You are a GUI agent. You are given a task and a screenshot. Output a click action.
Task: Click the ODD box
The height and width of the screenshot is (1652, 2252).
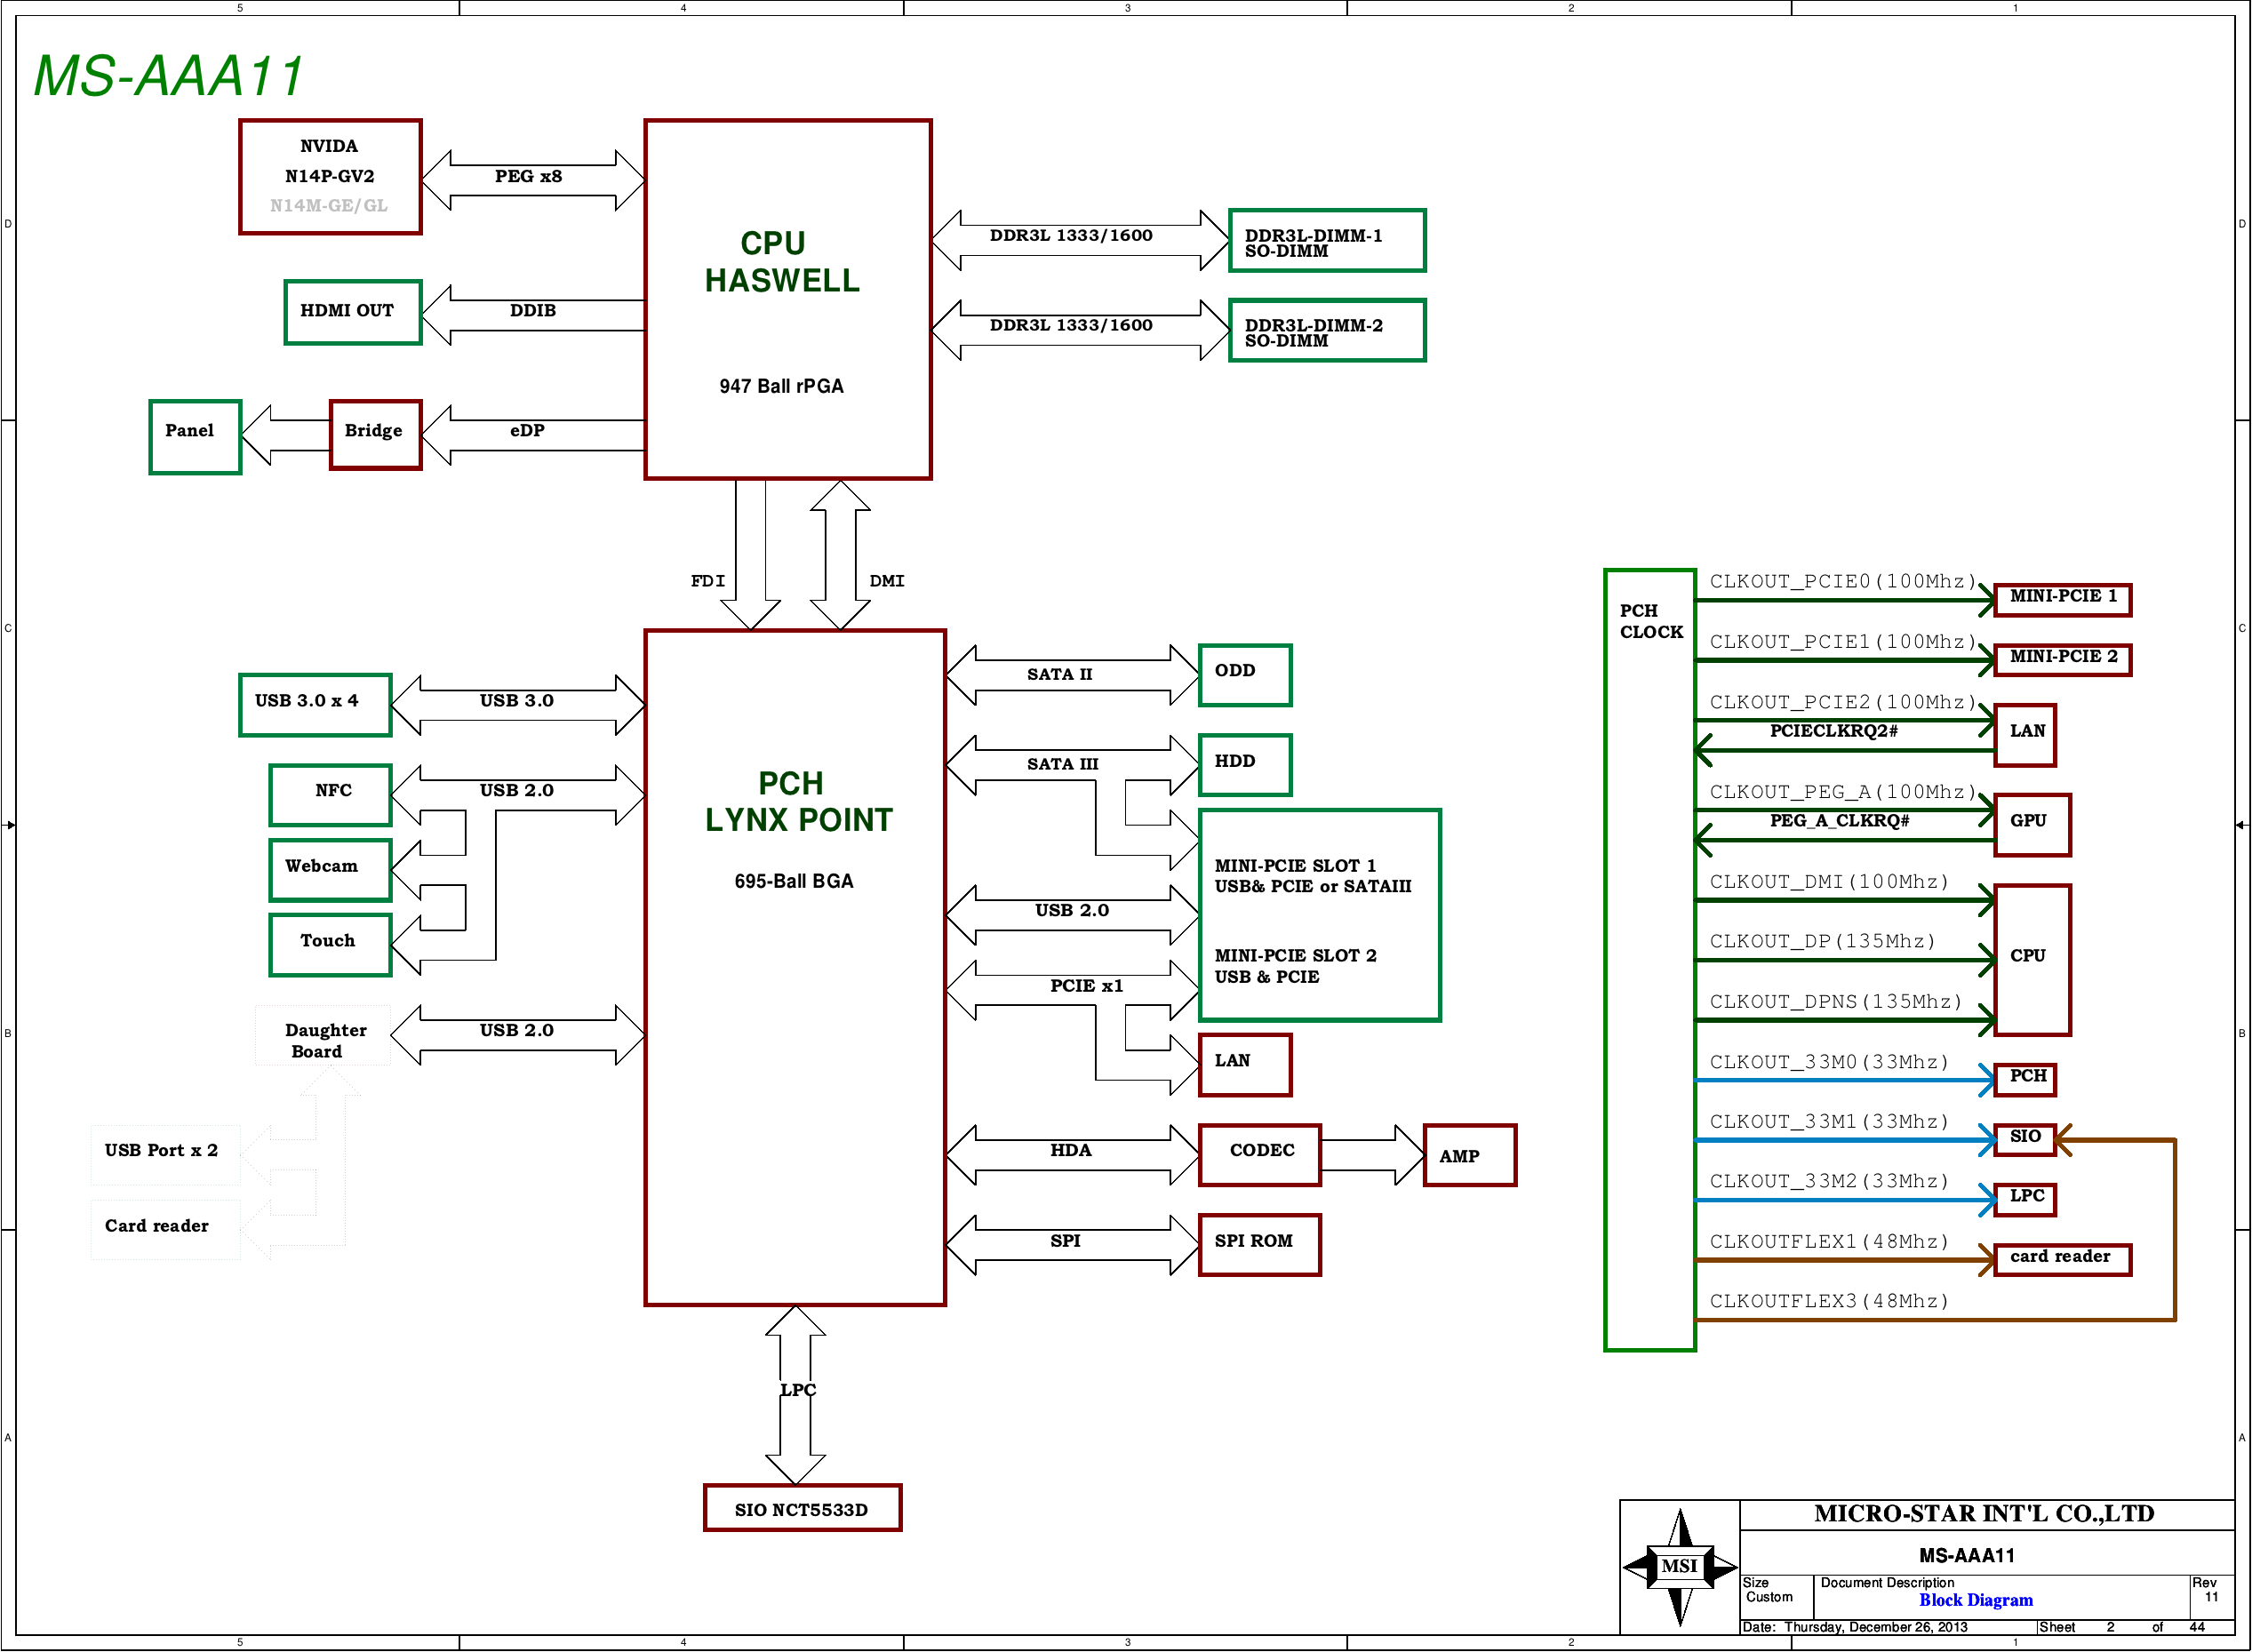1245,676
